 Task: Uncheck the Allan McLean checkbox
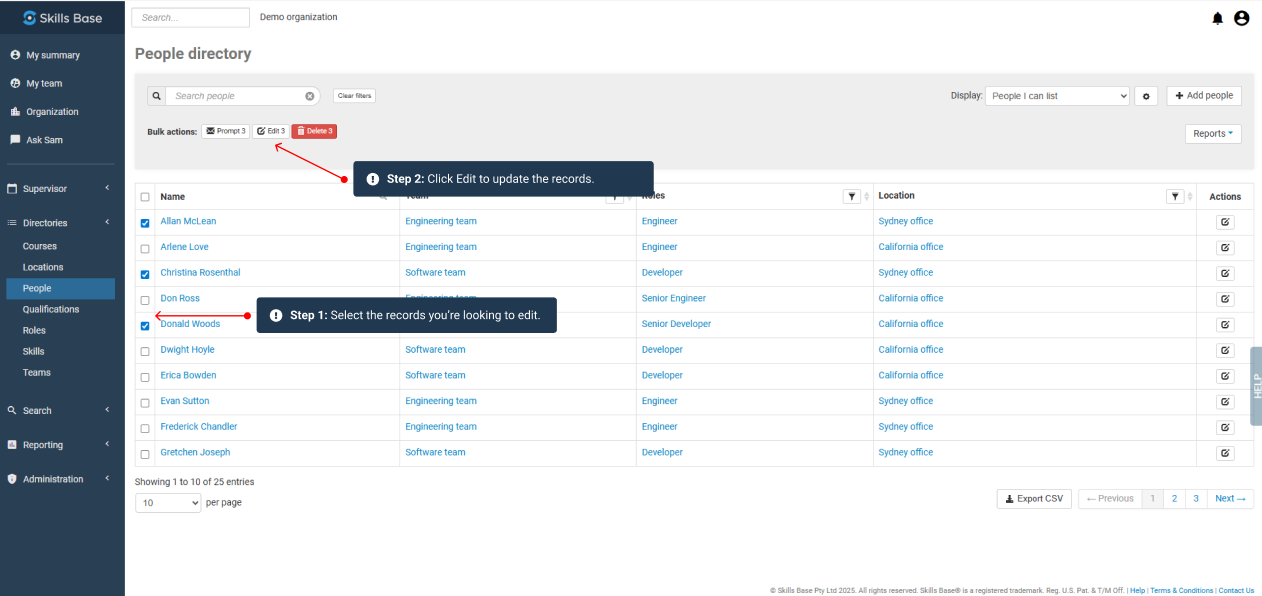pyautogui.click(x=145, y=223)
